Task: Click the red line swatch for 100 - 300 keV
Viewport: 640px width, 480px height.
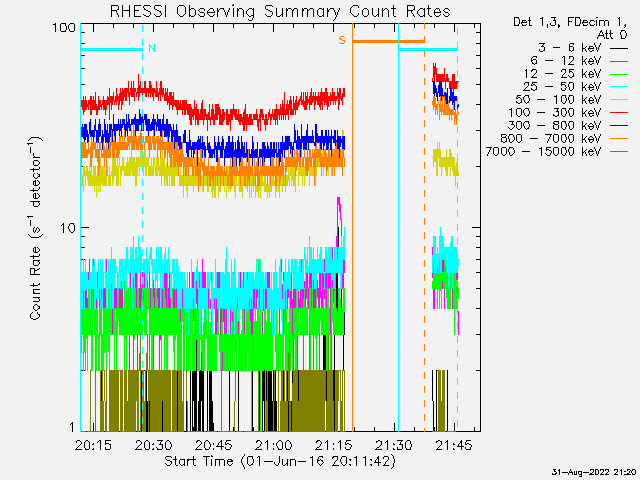Action: [619, 113]
